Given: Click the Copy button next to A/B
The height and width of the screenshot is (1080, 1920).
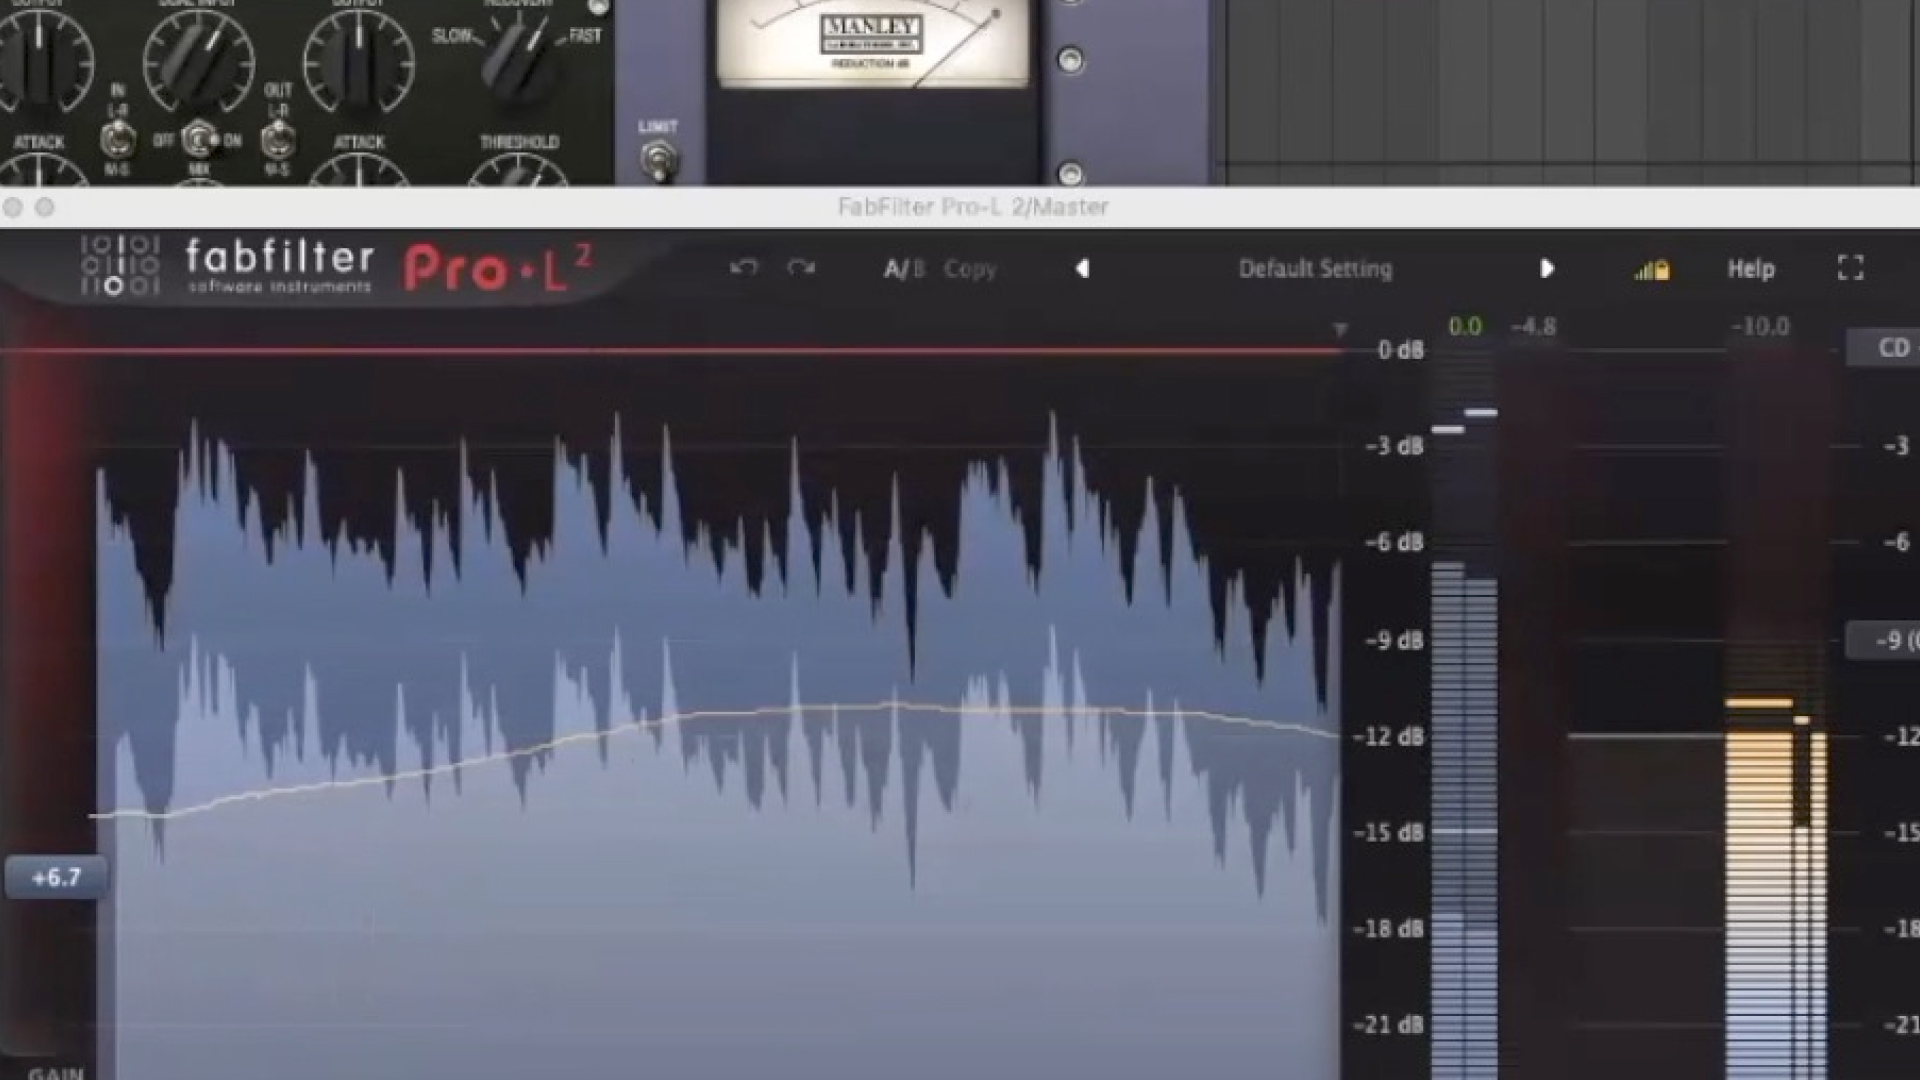Looking at the screenshot, I should (970, 269).
